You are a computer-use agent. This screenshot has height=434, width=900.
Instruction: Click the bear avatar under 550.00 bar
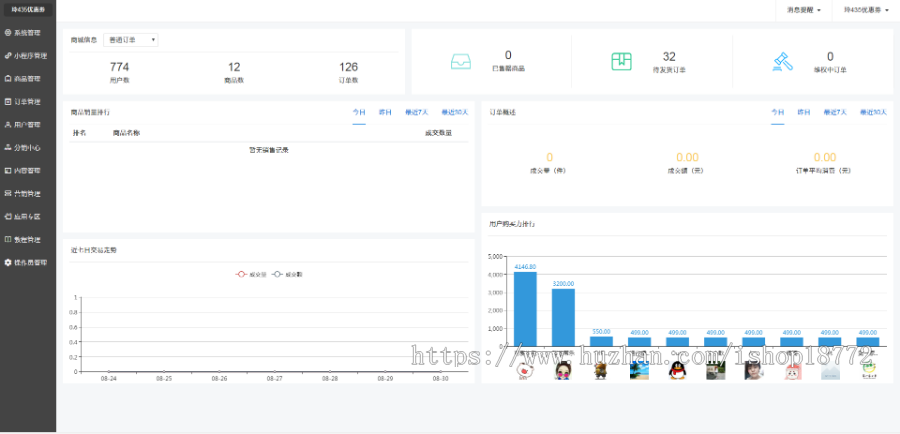[601, 370]
